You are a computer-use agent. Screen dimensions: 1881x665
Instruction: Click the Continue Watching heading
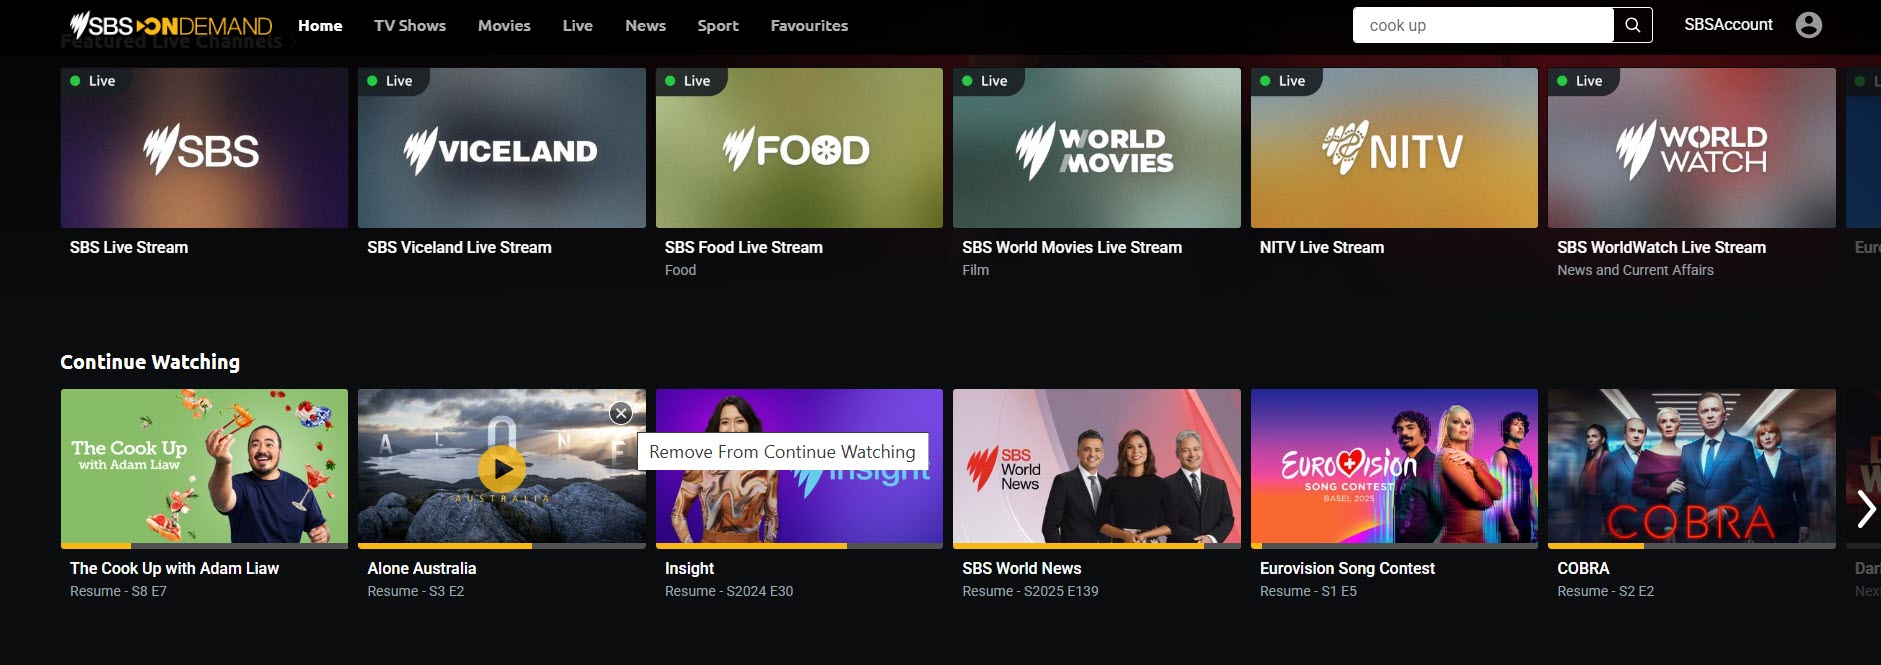coord(150,362)
